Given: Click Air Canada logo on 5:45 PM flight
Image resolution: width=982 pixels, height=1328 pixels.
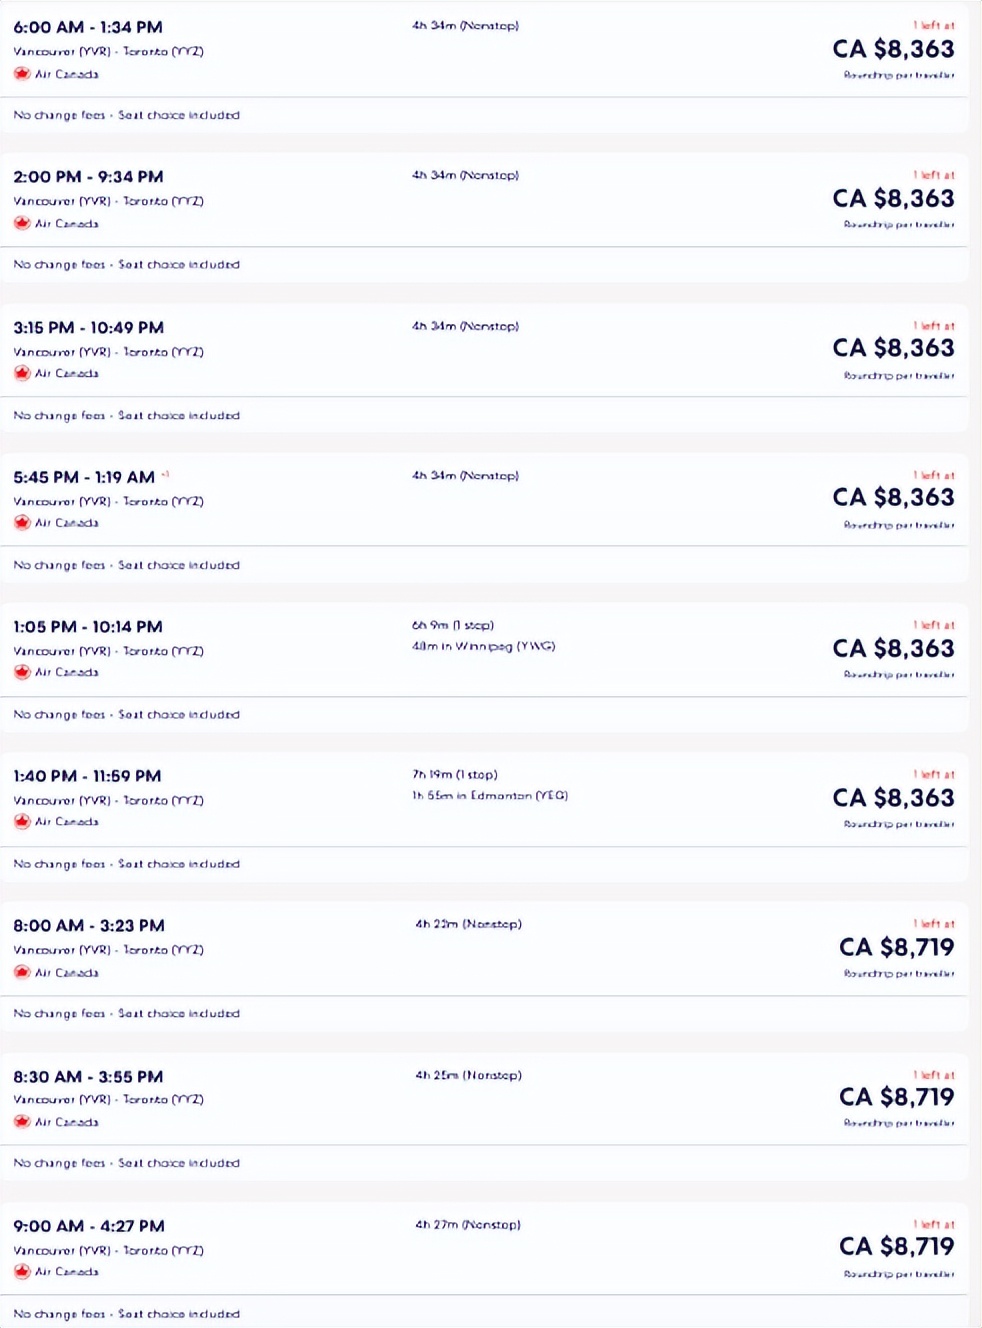Looking at the screenshot, I should tap(22, 522).
